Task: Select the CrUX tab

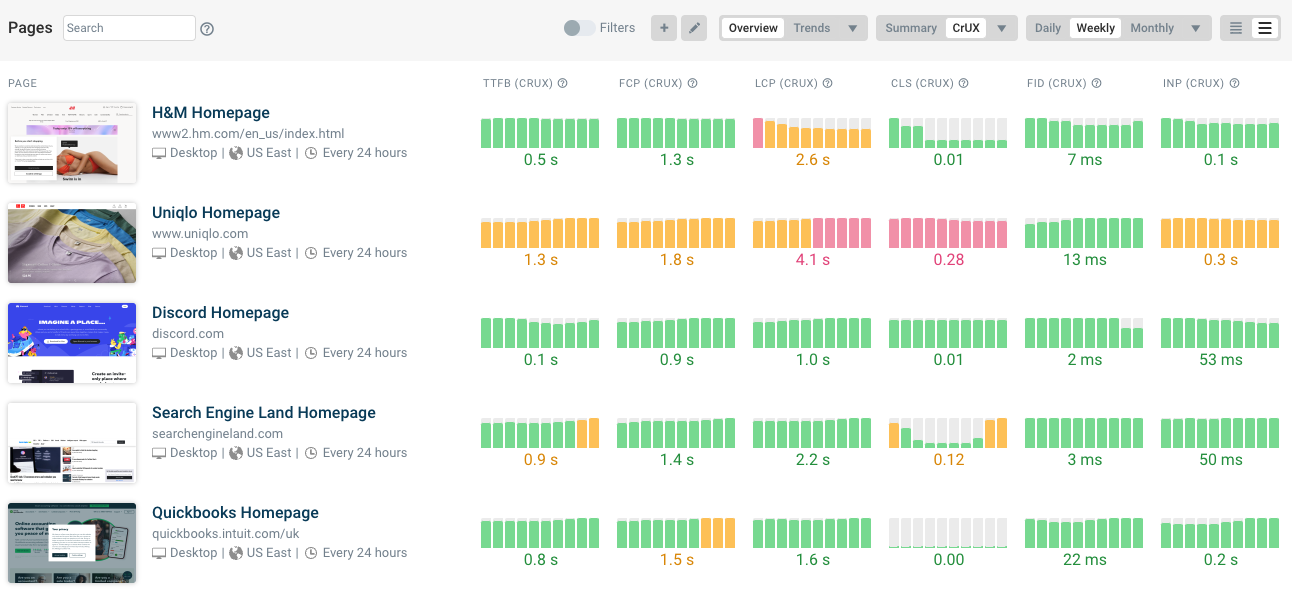Action: 966,28
